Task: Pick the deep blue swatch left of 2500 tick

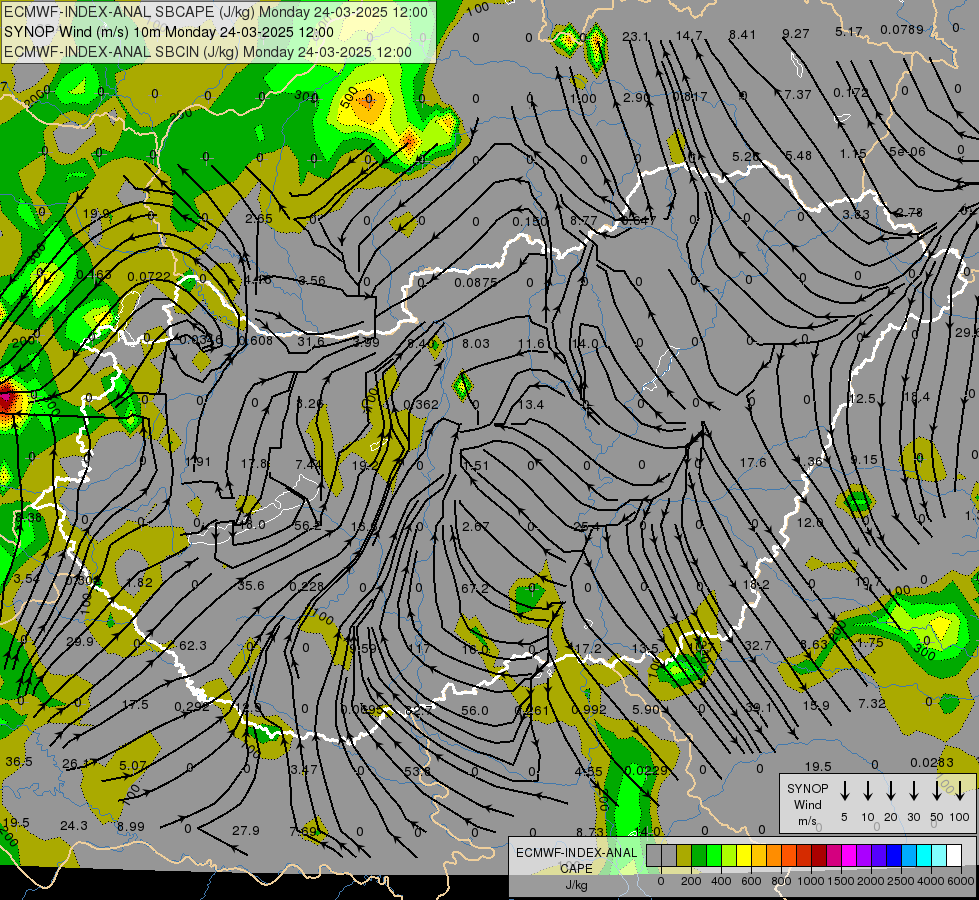Action: click(x=893, y=856)
